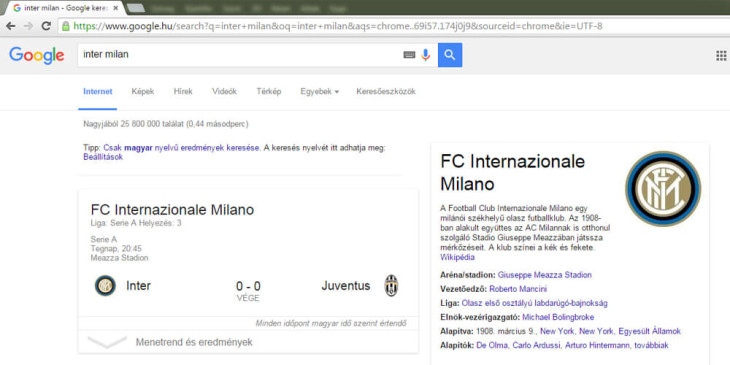The height and width of the screenshot is (365, 730).
Task: Click the Nagyjából 25 800 000 találat text
Action: [166, 124]
